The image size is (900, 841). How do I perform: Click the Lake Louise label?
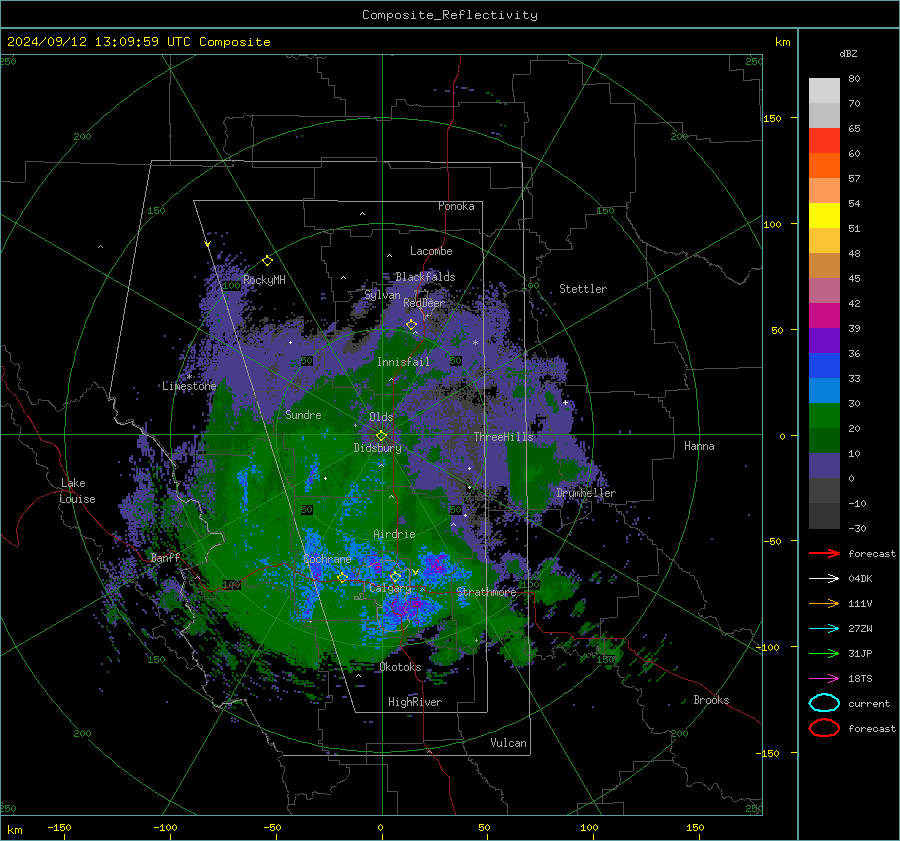coord(77,491)
